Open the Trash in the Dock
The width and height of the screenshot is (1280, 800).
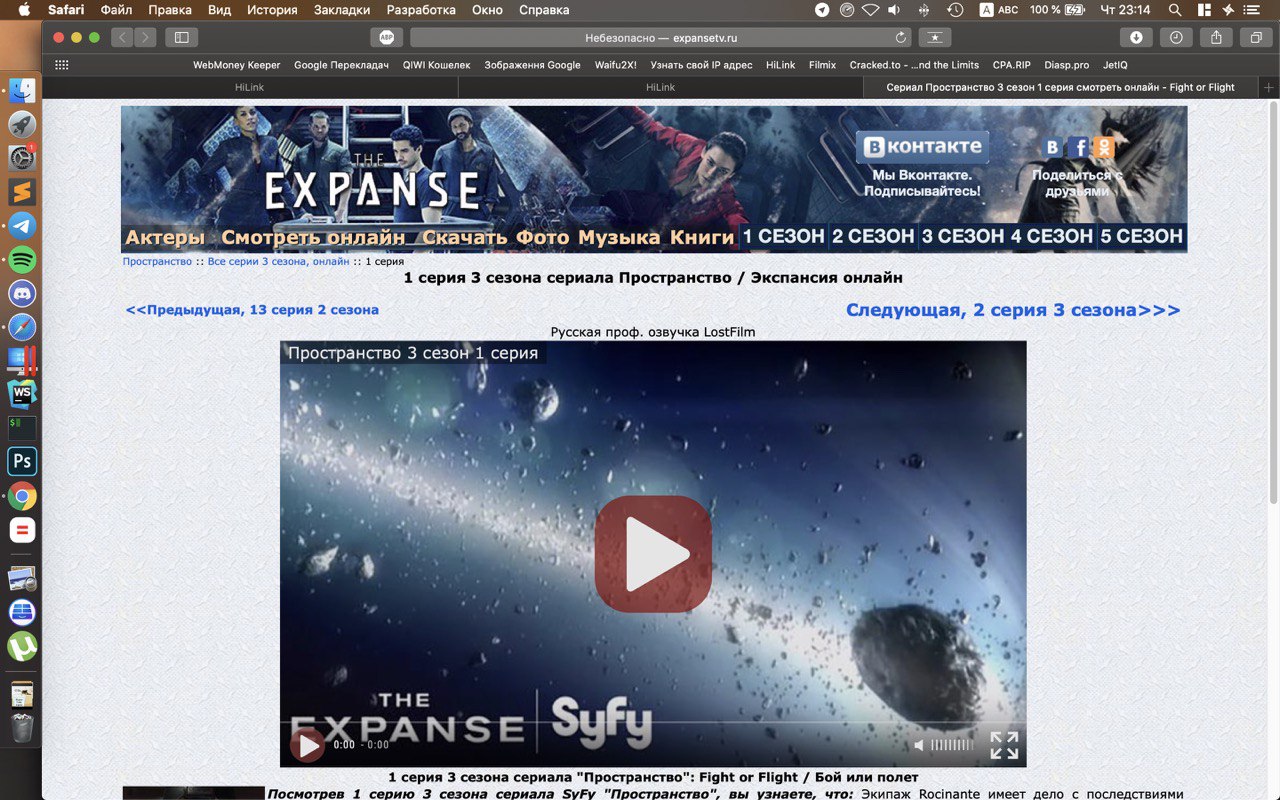(22, 727)
